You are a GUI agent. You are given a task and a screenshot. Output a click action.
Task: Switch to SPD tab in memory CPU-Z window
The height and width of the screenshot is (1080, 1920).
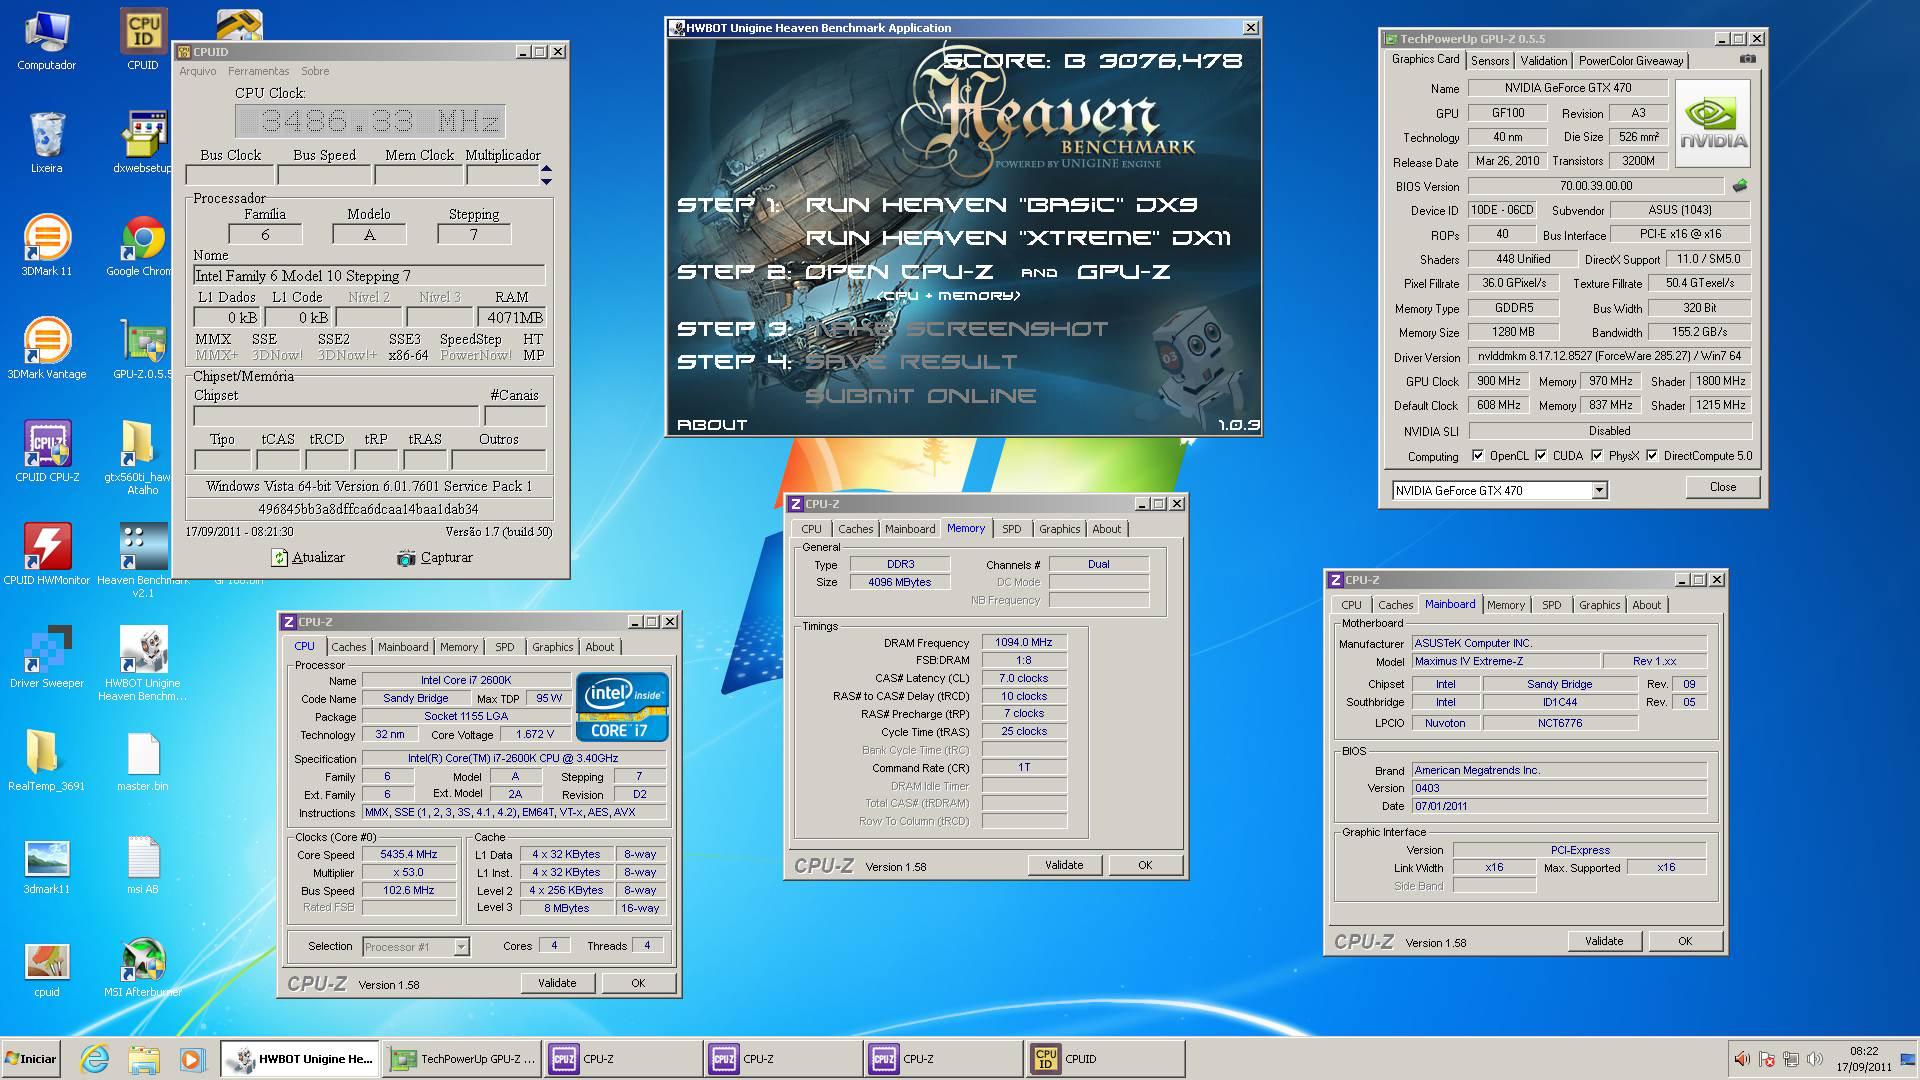[x=1012, y=529]
